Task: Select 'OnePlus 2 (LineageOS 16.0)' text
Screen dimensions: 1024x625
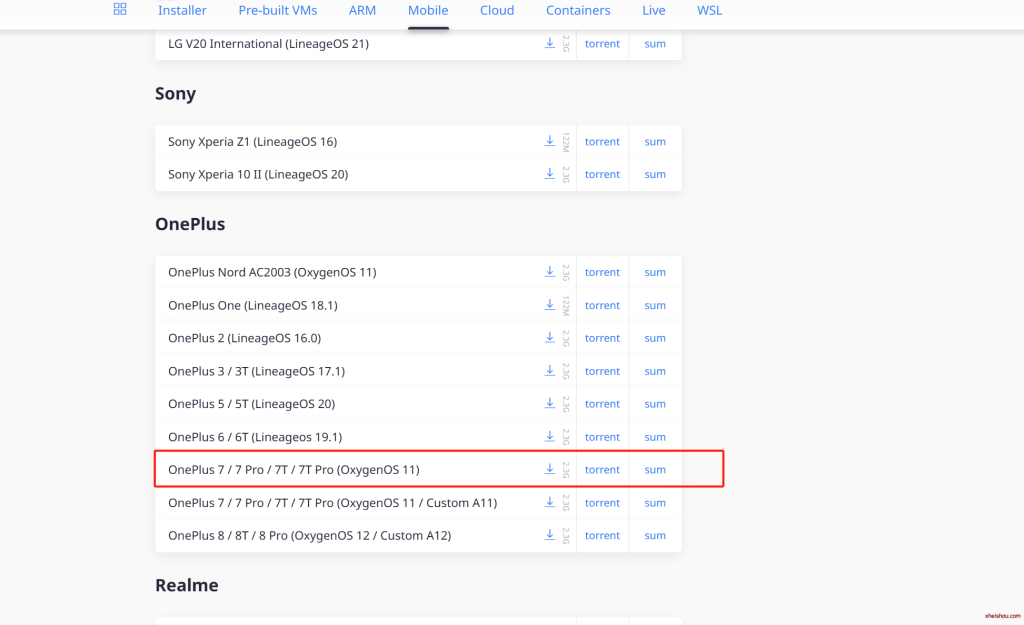Action: [245, 338]
